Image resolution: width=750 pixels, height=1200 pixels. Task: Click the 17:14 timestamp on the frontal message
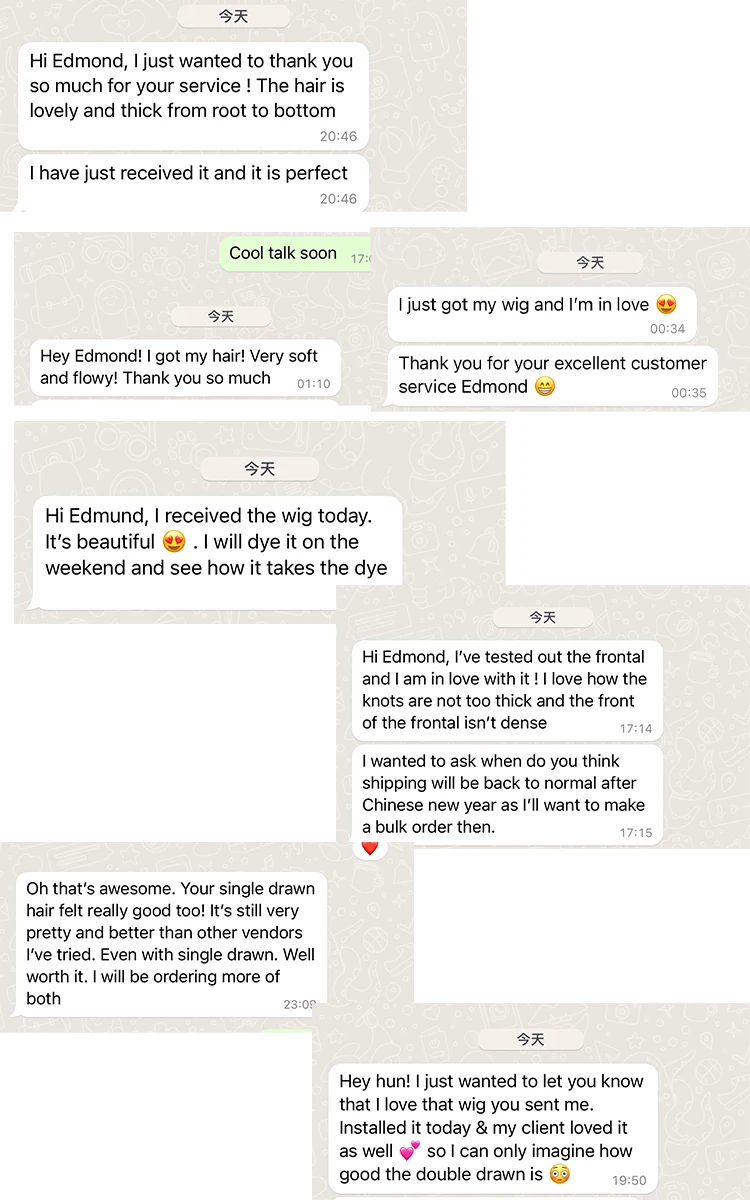(x=635, y=729)
